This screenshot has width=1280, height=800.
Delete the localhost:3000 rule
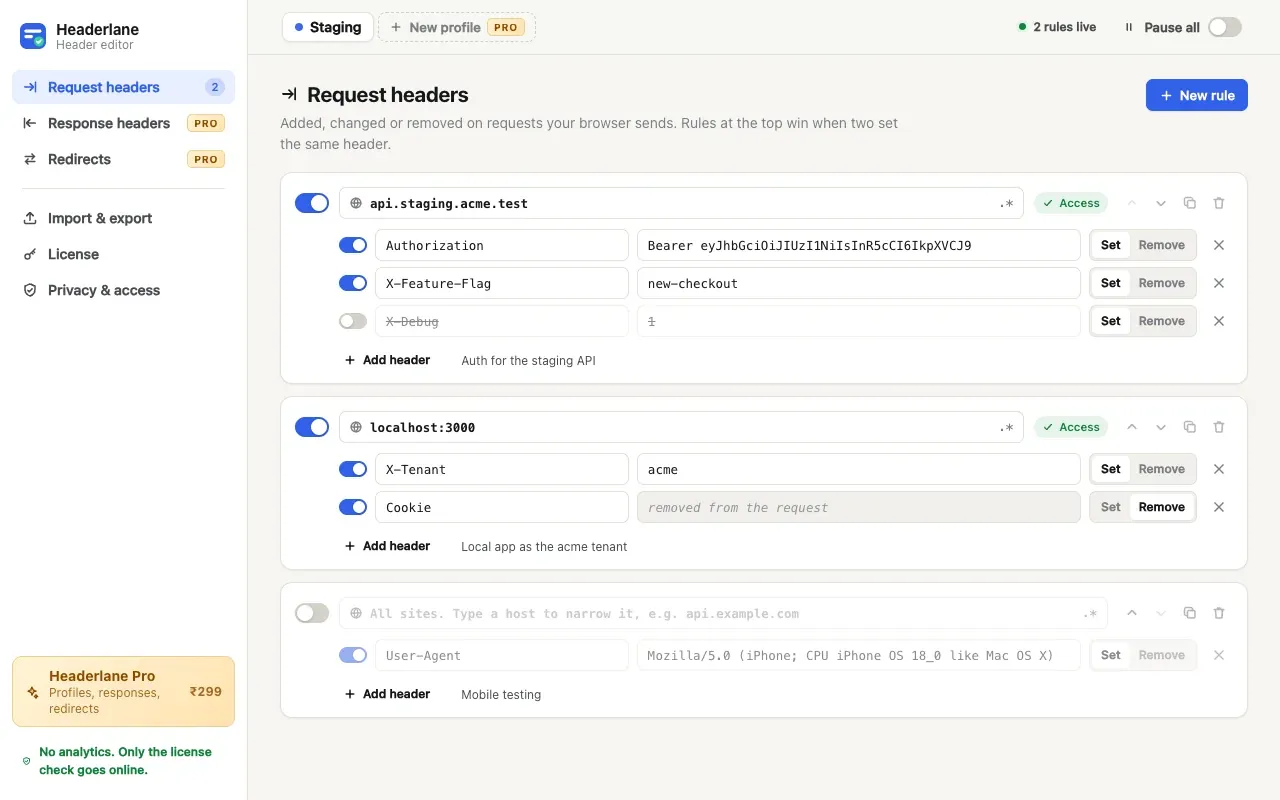coord(1219,427)
